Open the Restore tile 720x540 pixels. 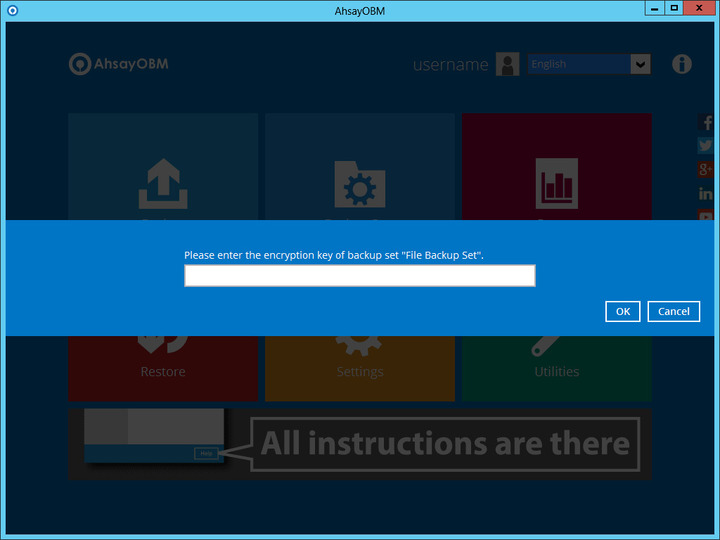tap(162, 368)
